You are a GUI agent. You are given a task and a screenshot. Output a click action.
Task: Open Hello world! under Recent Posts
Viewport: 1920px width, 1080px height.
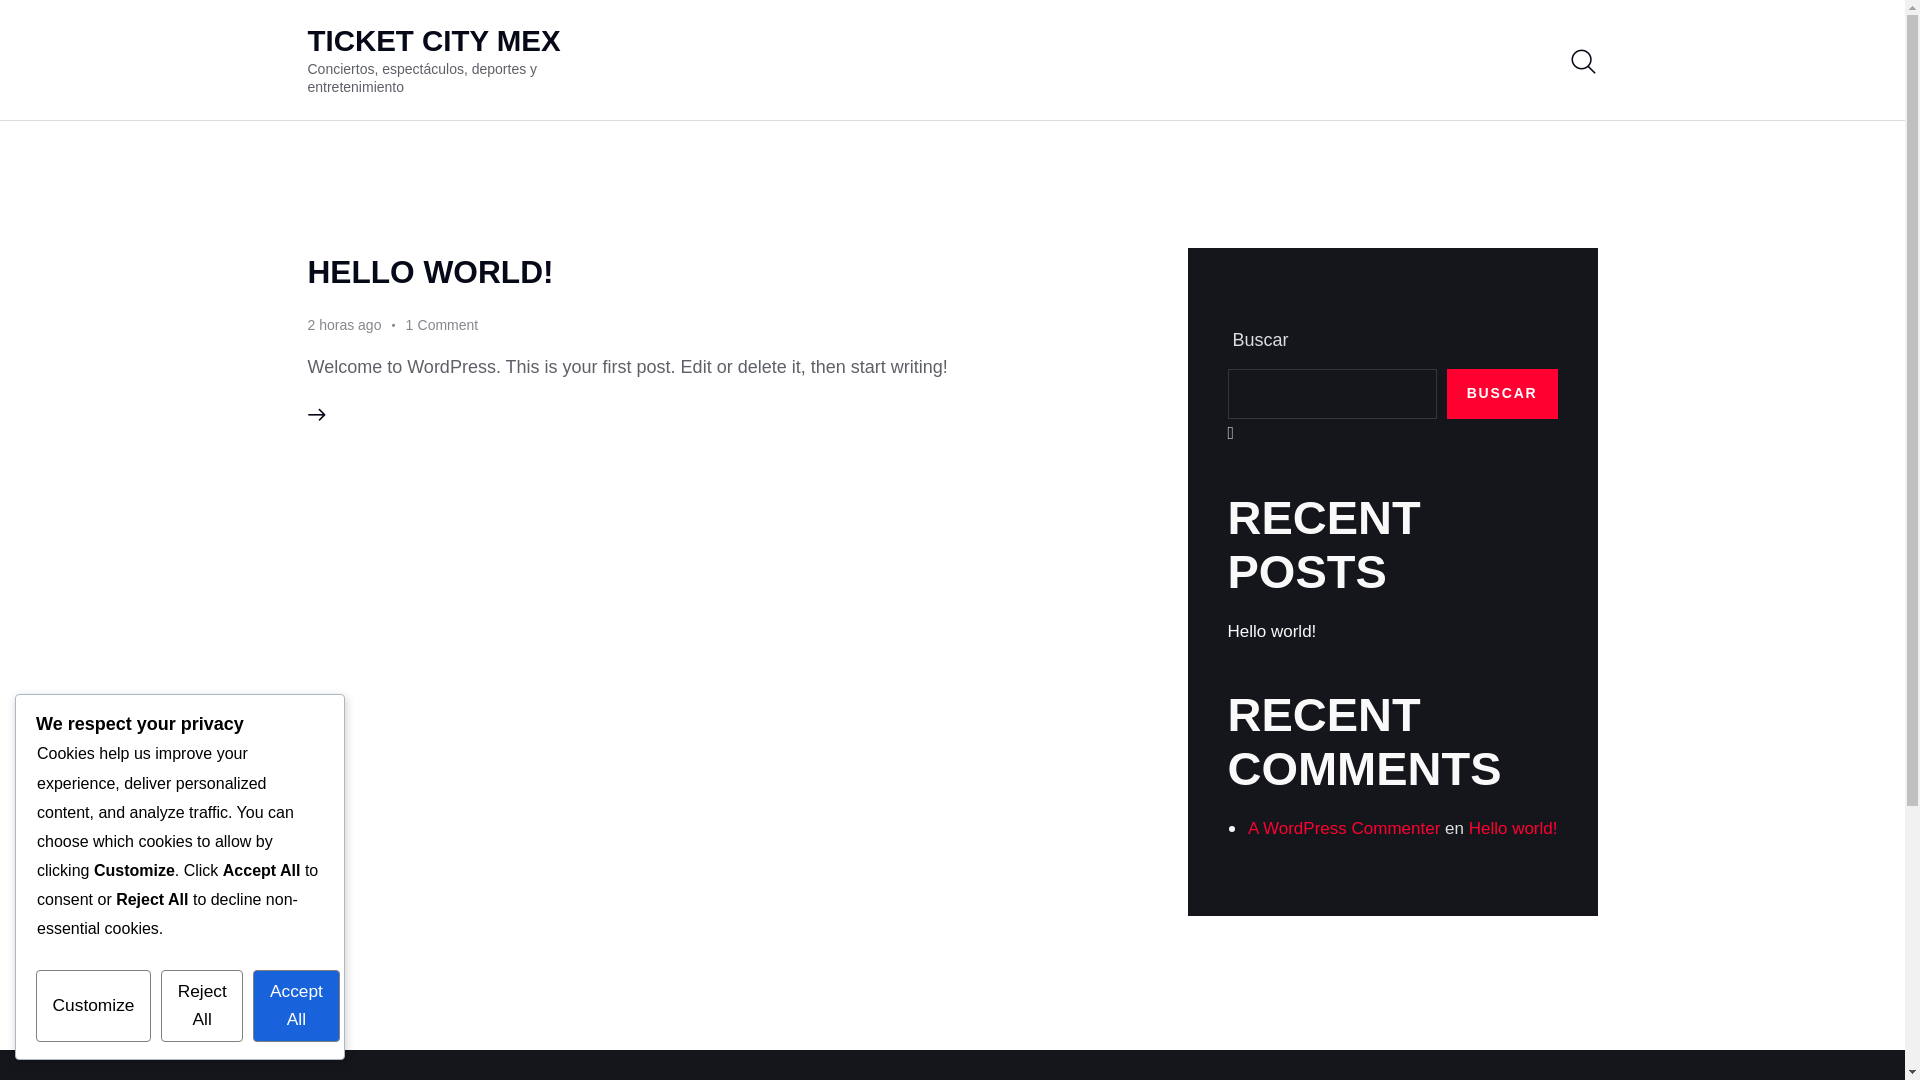click(x=1271, y=632)
